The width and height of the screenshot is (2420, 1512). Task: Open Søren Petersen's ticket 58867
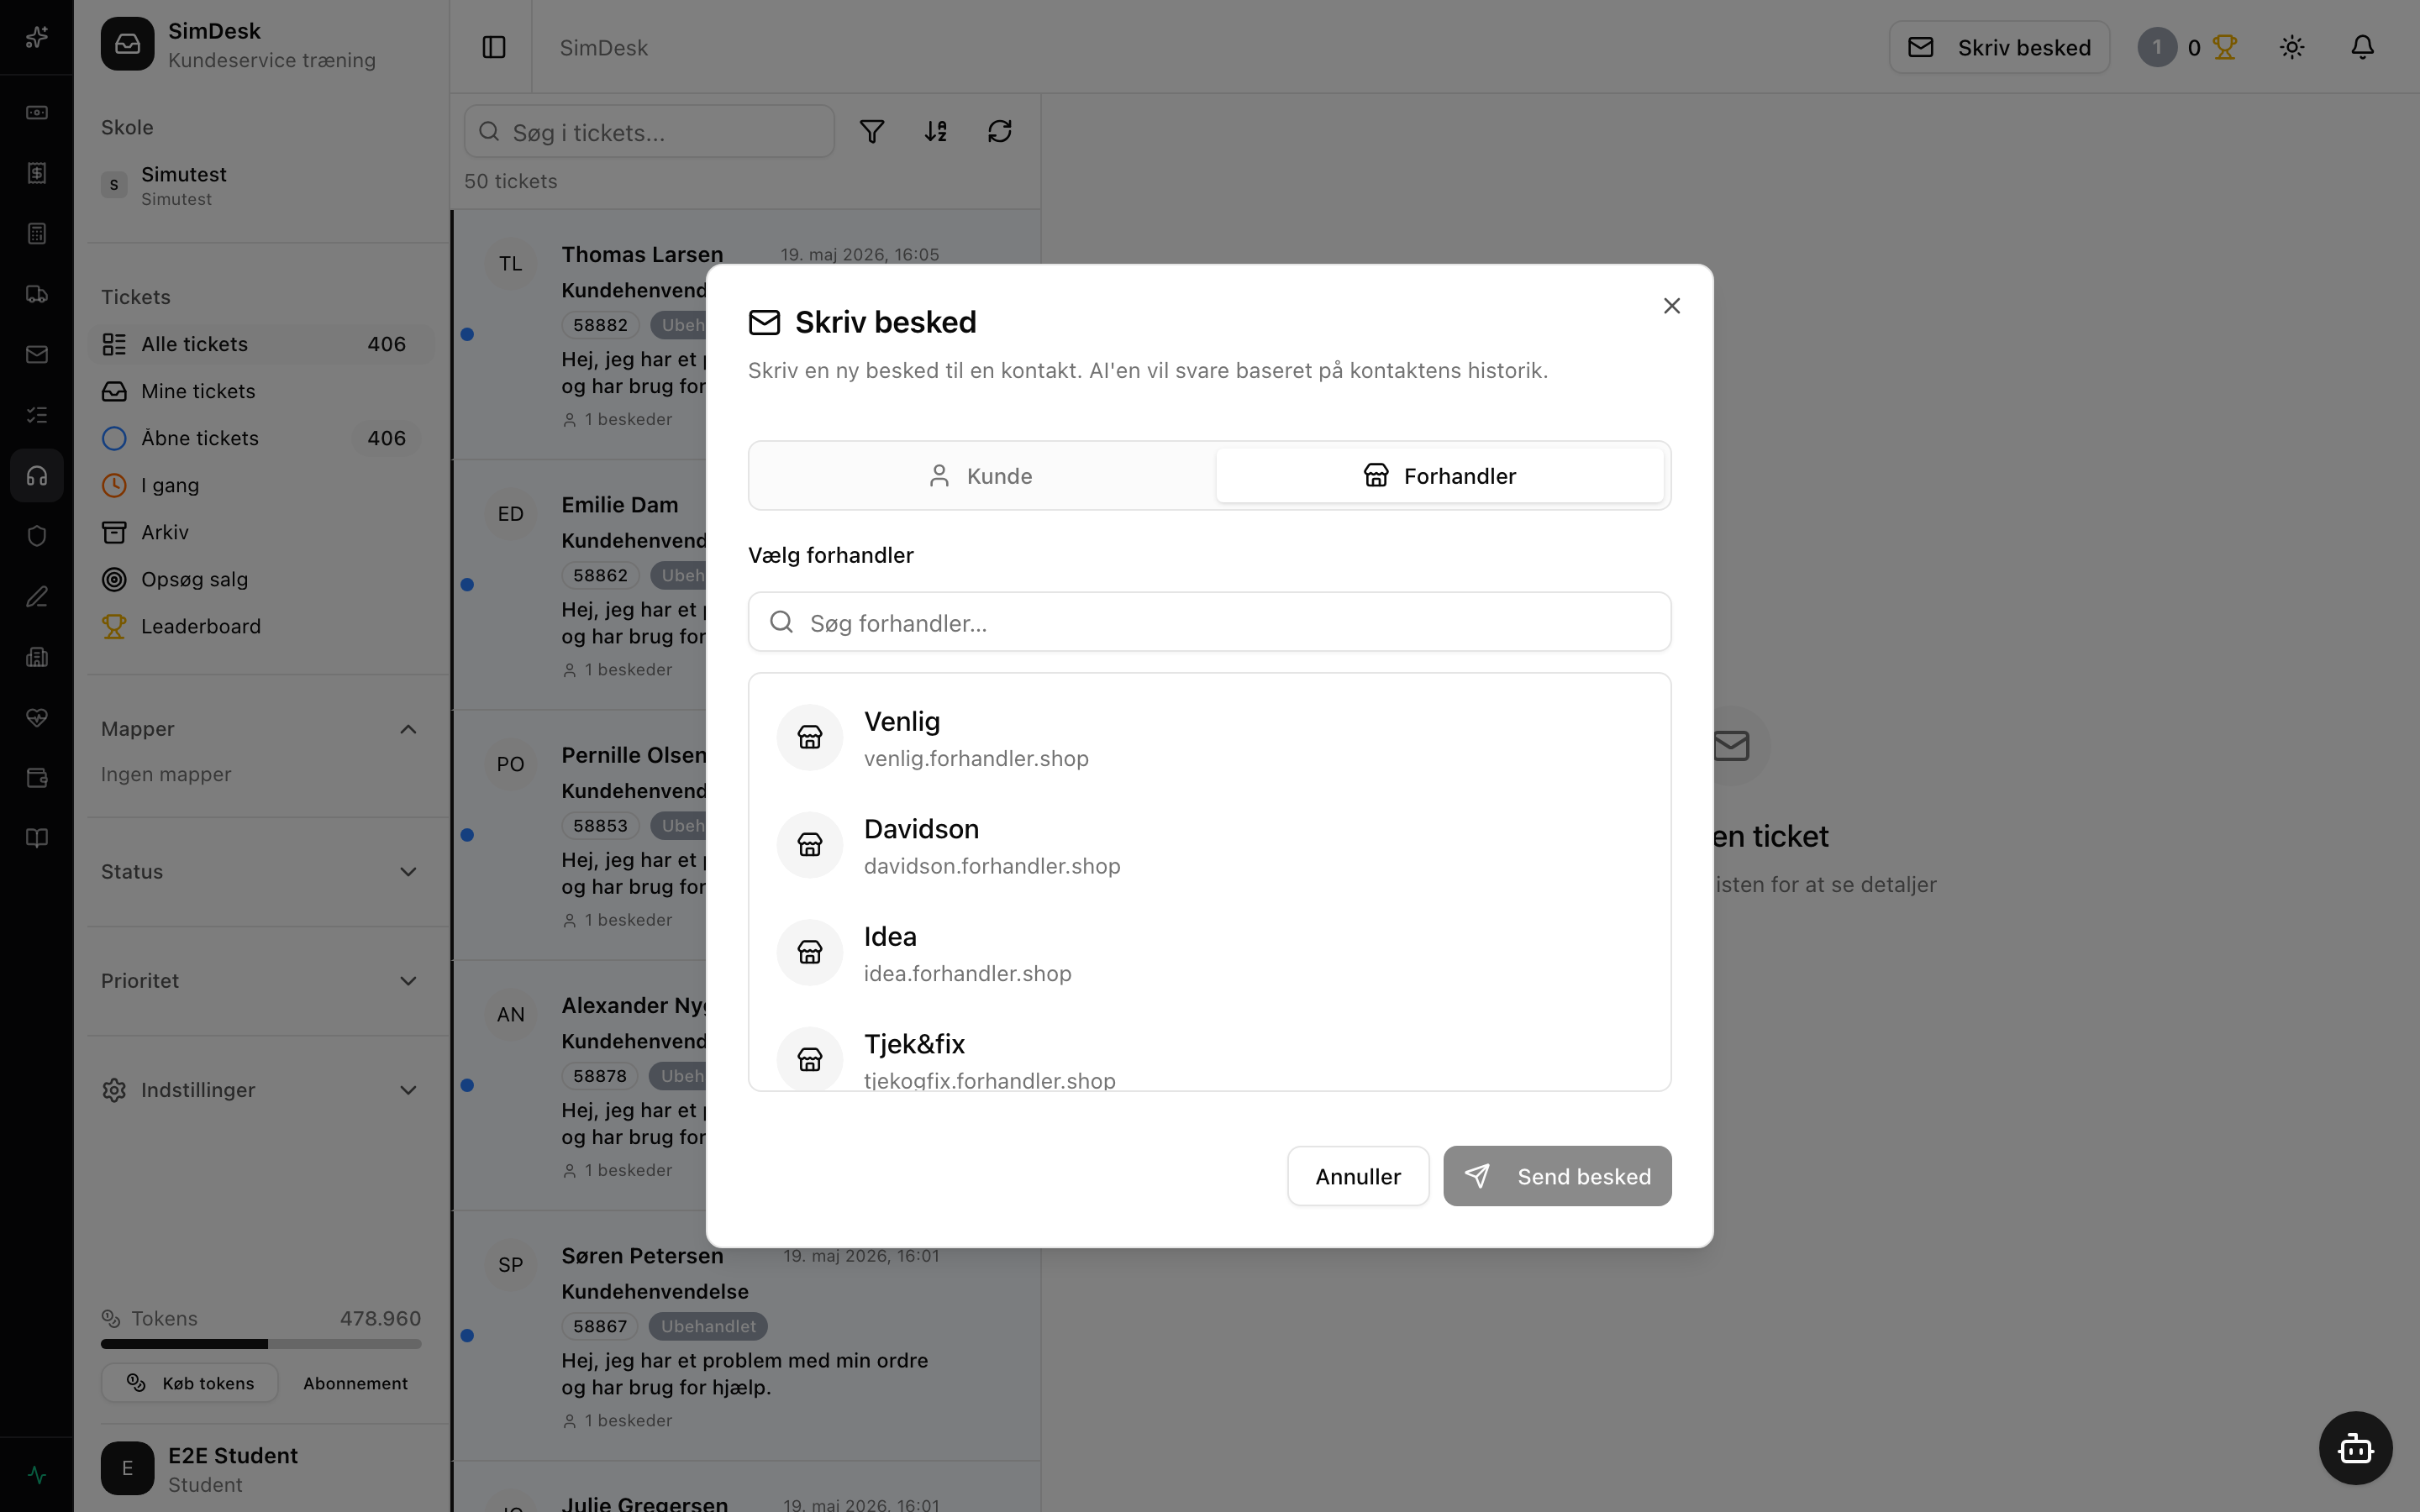[x=746, y=1336]
